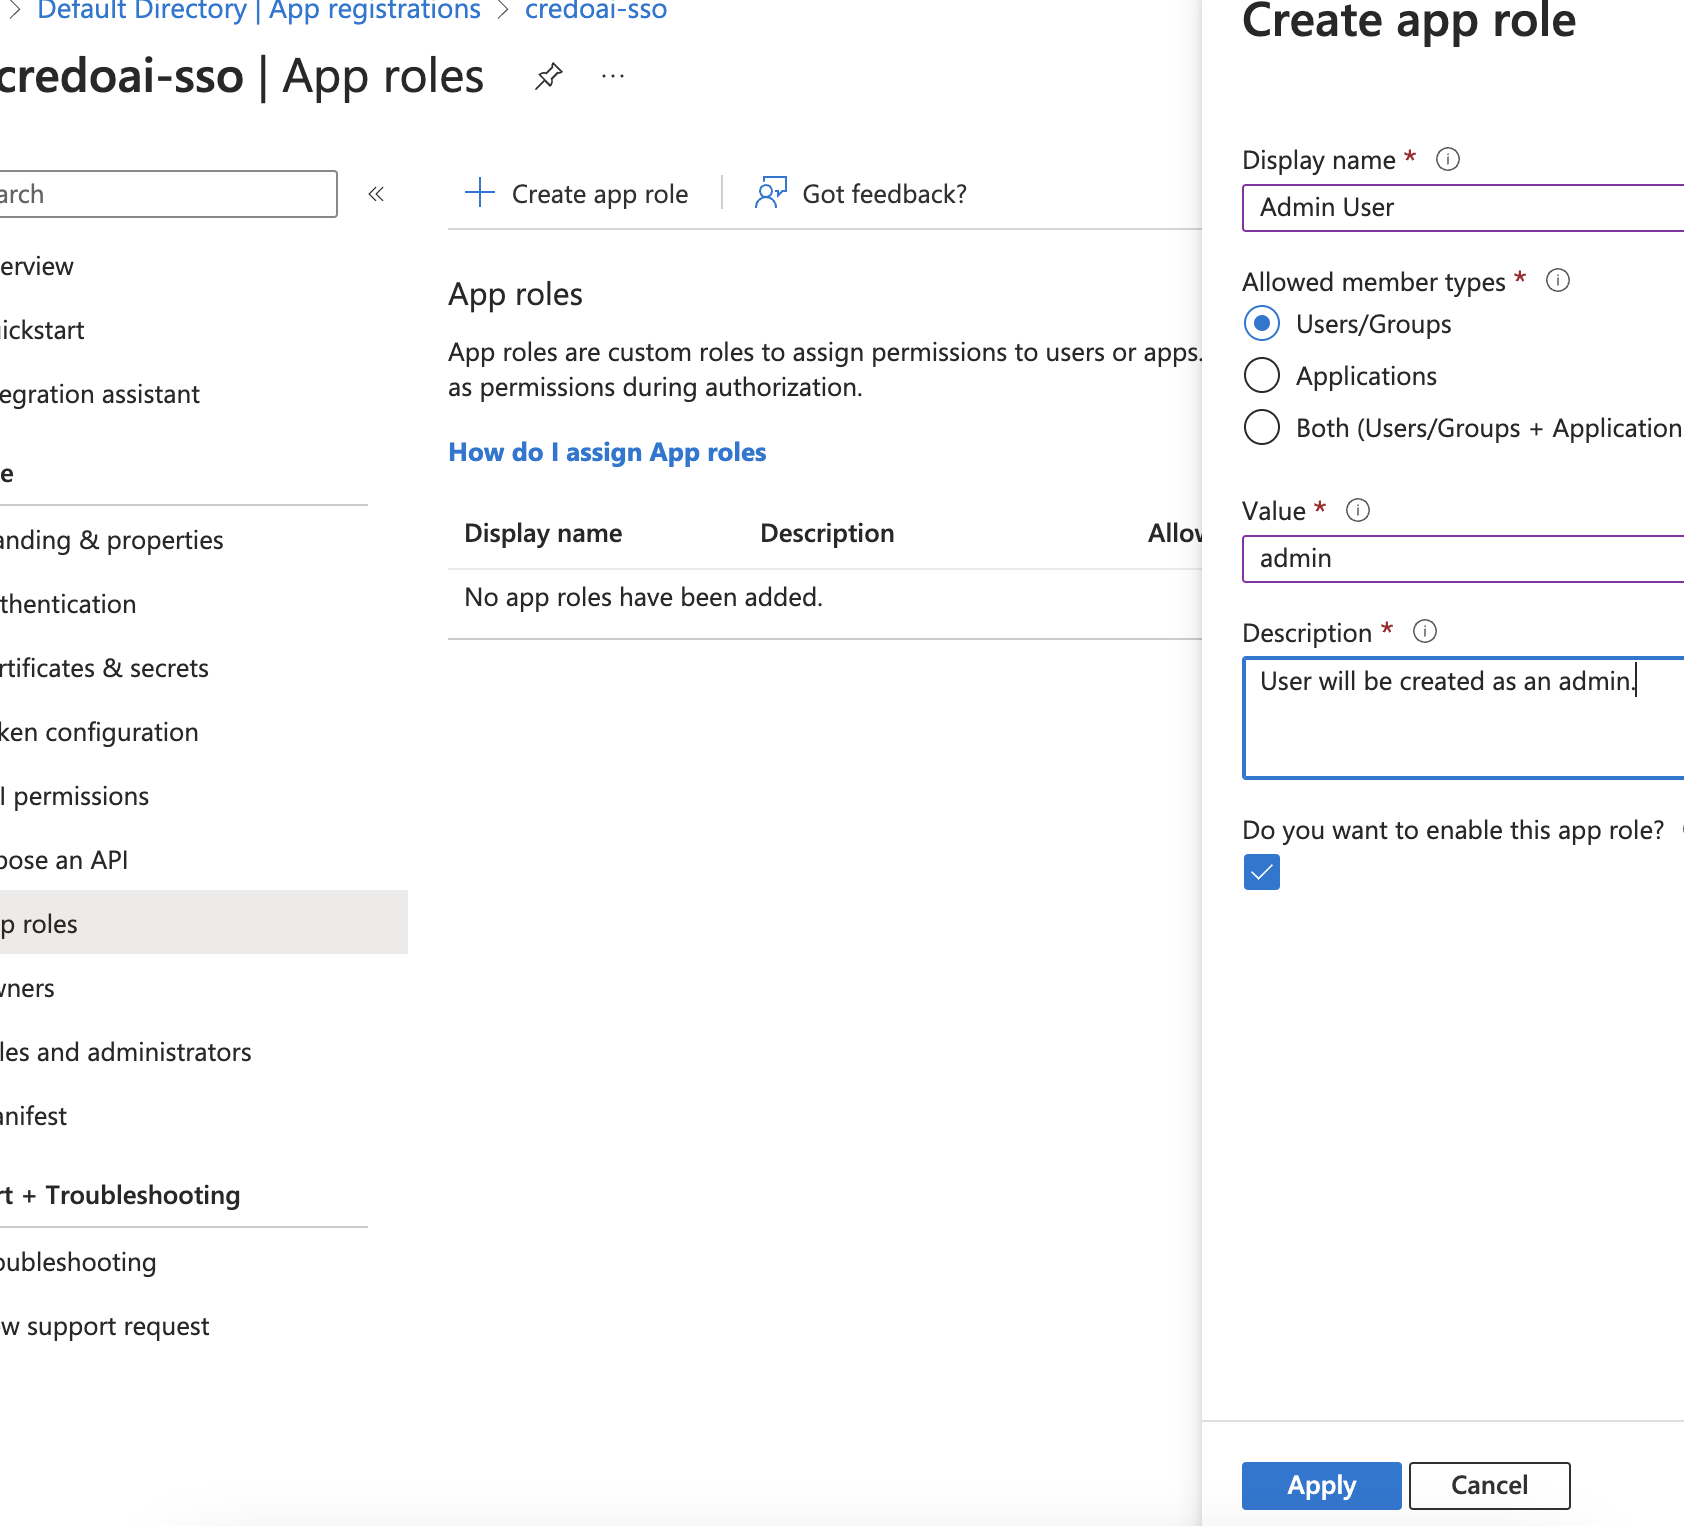
Task: Select Users/Groups member type
Action: tap(1262, 324)
